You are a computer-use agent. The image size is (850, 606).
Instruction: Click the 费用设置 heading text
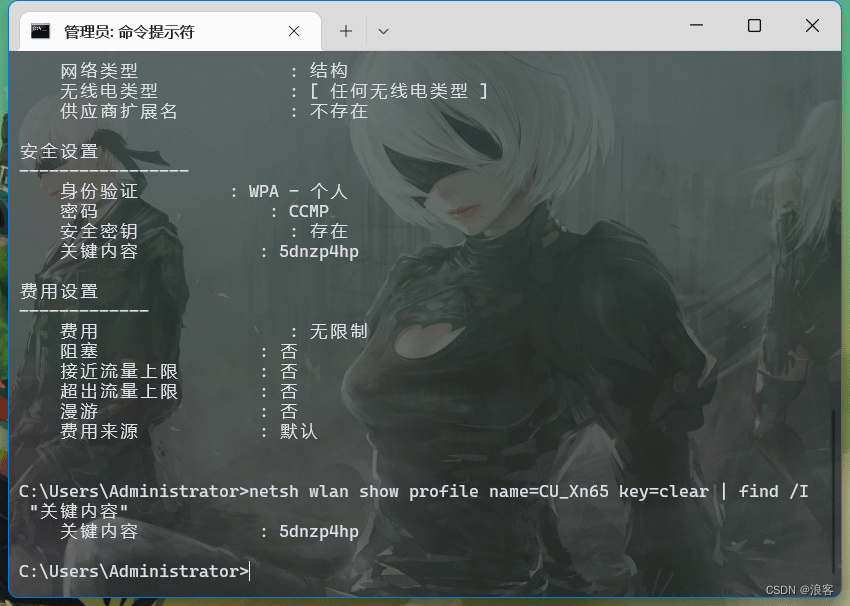(59, 291)
